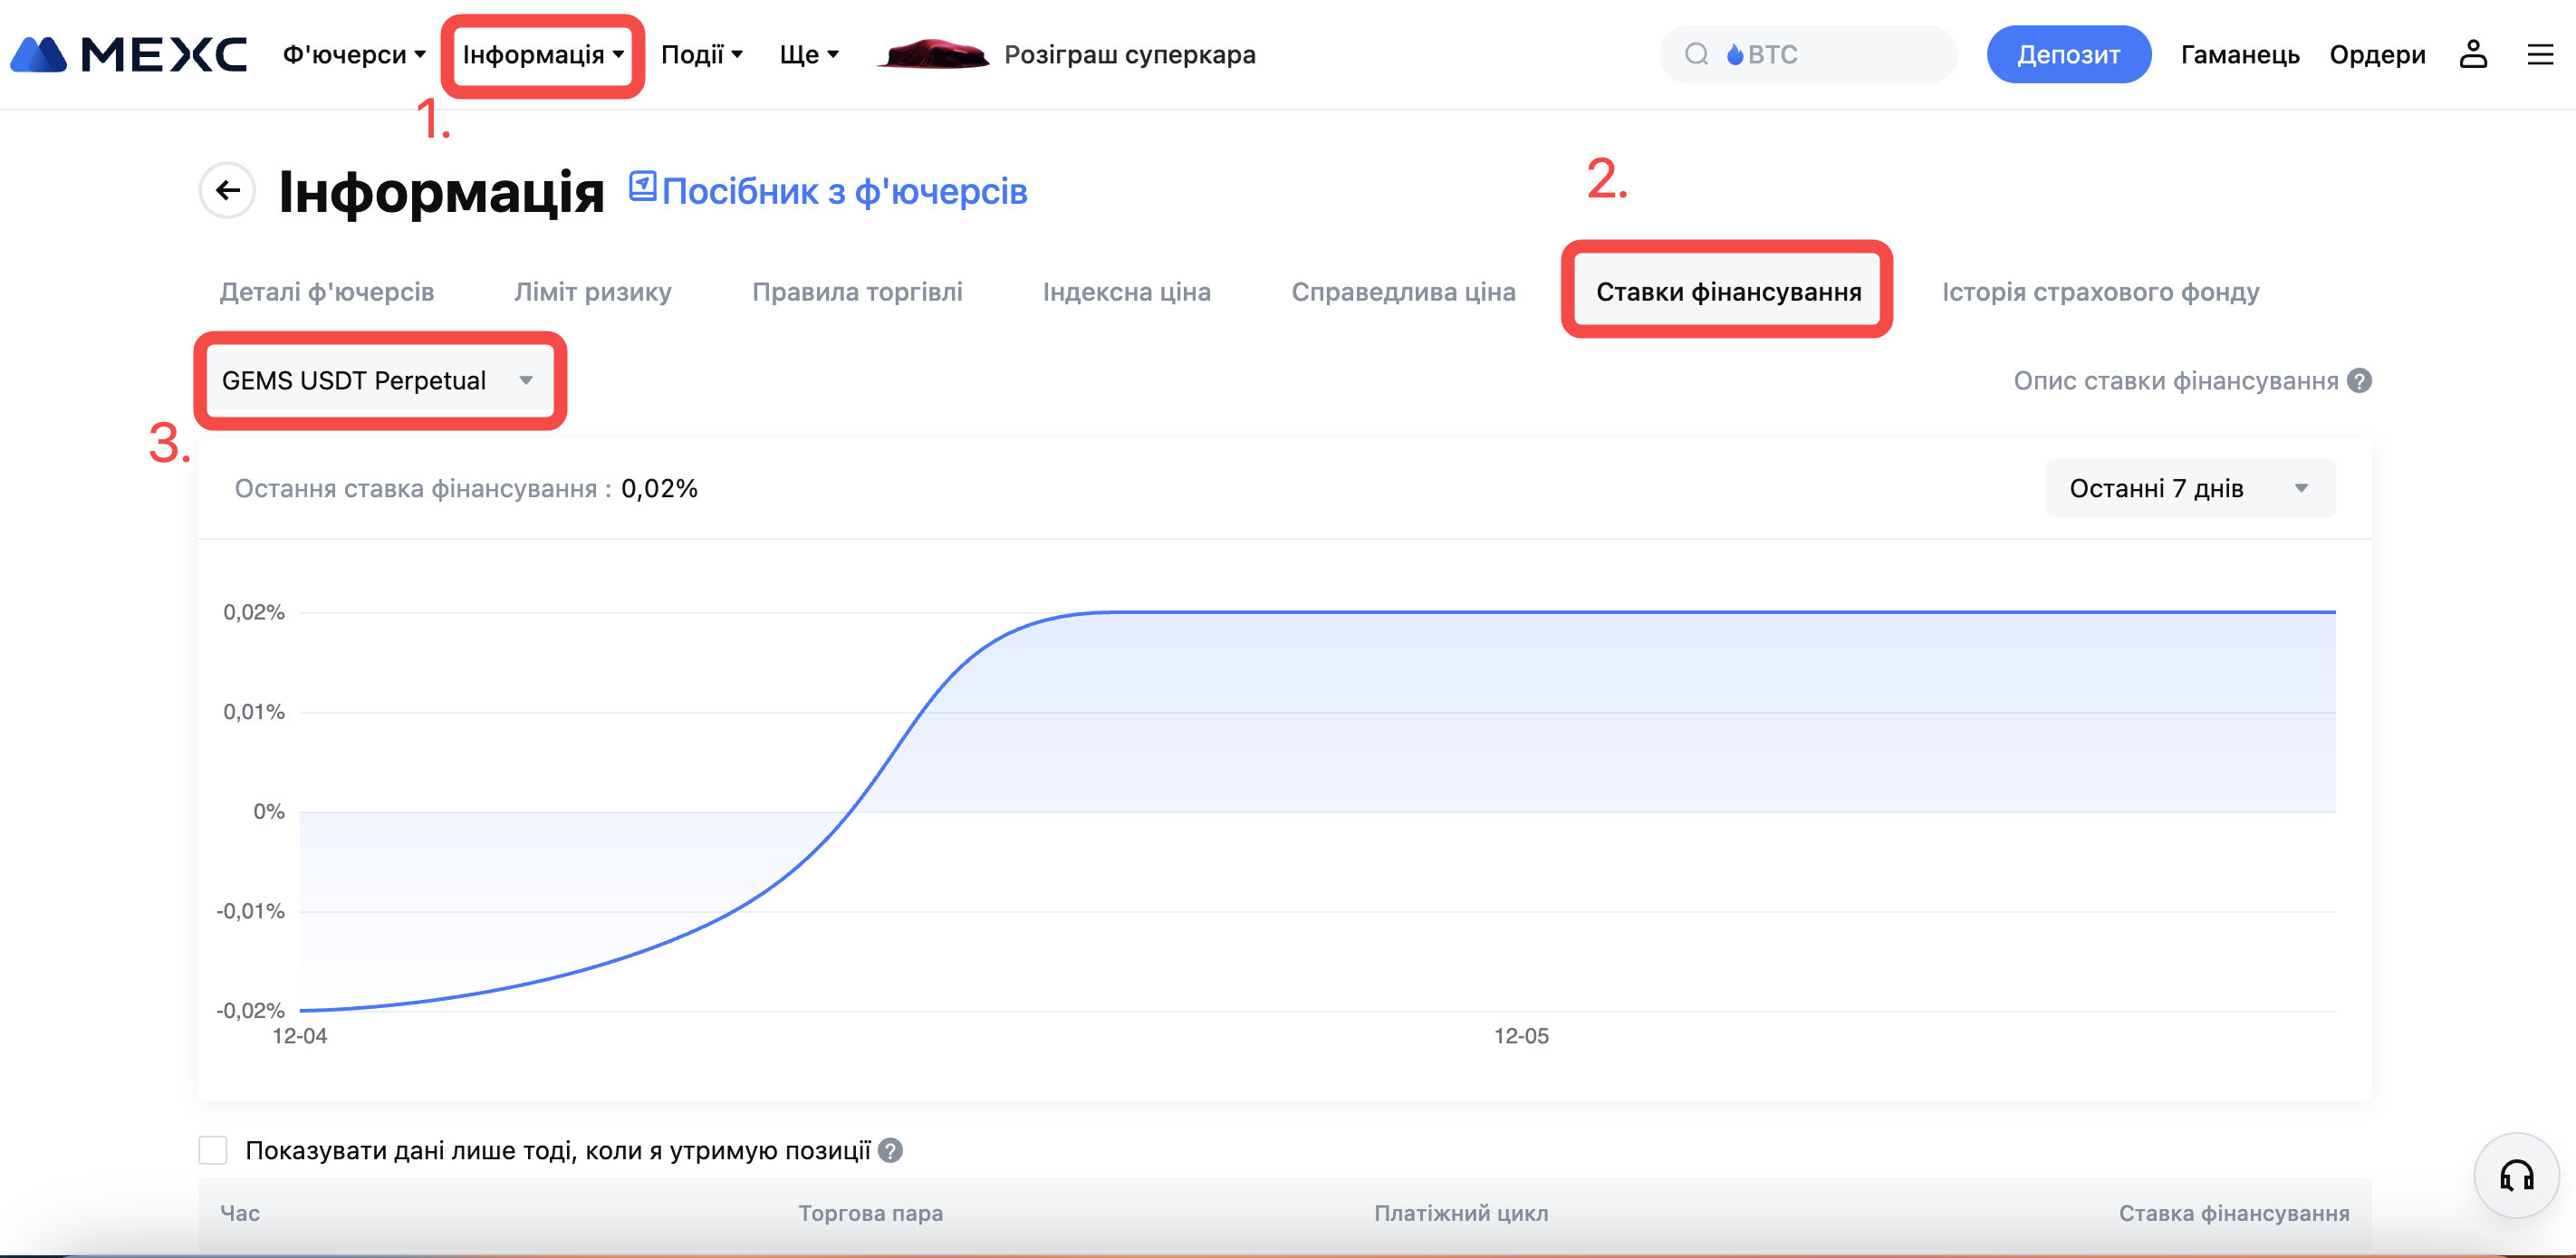
Task: Switch to the Індексна ціна tab
Action: click(1126, 292)
